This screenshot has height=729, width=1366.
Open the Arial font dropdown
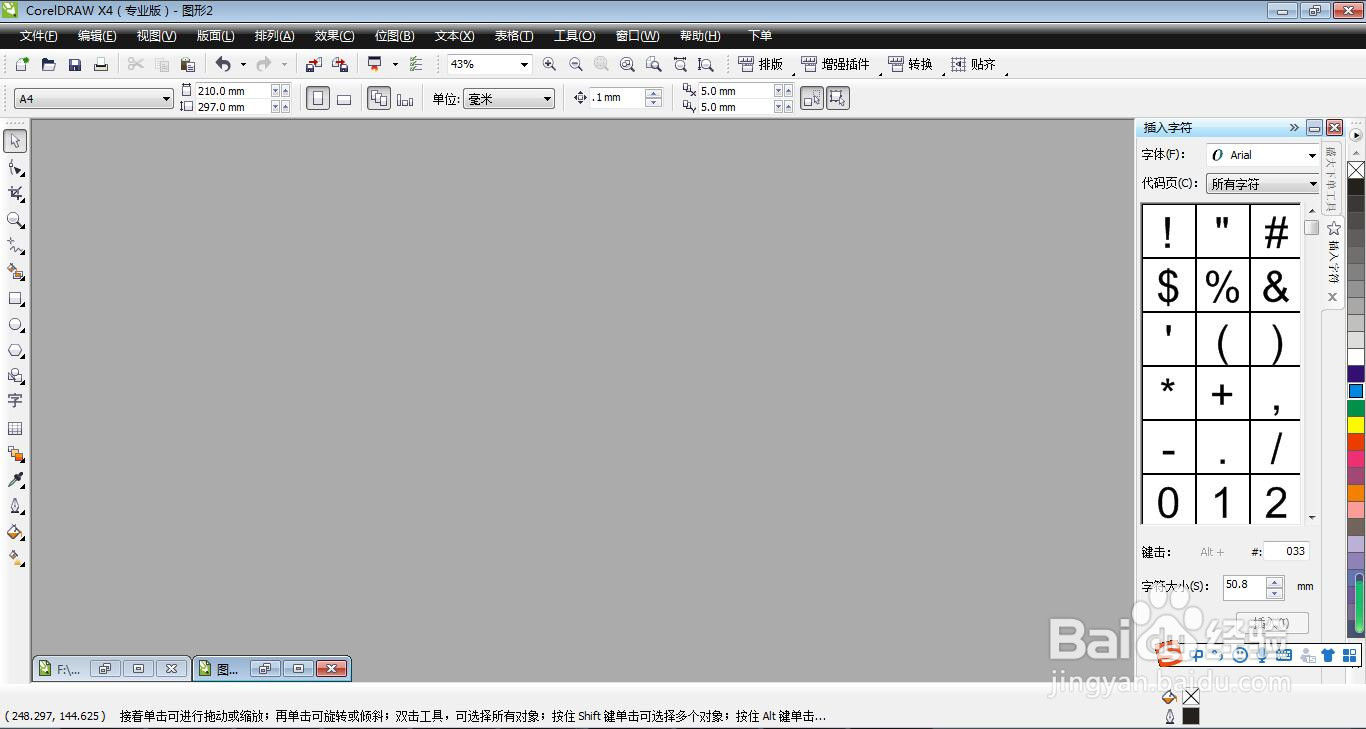click(x=1312, y=155)
